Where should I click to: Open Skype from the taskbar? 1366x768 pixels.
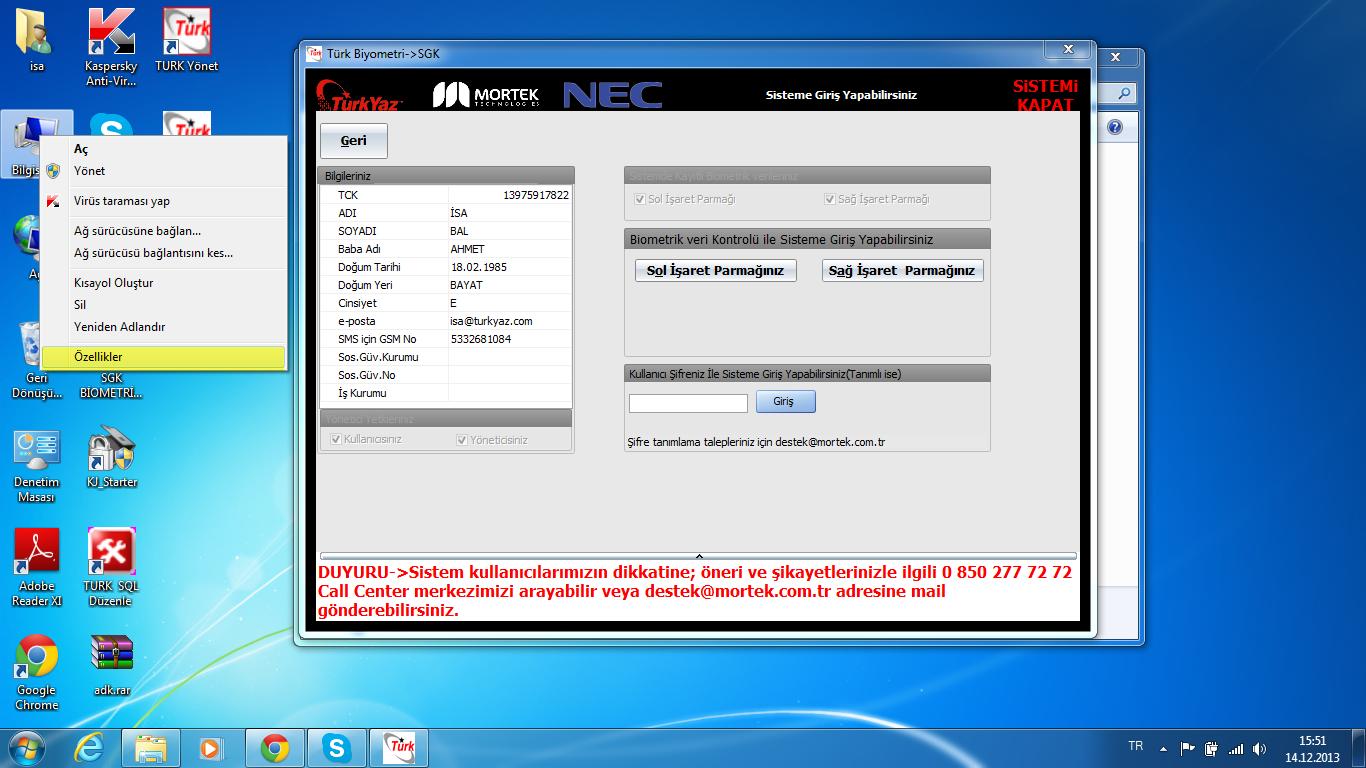click(336, 747)
